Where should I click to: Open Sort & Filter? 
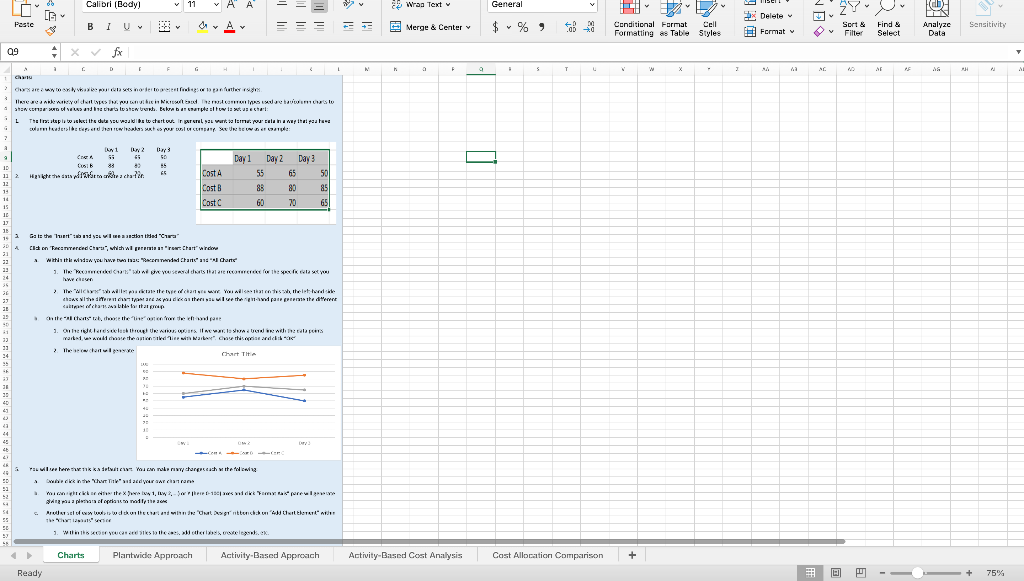[x=853, y=18]
